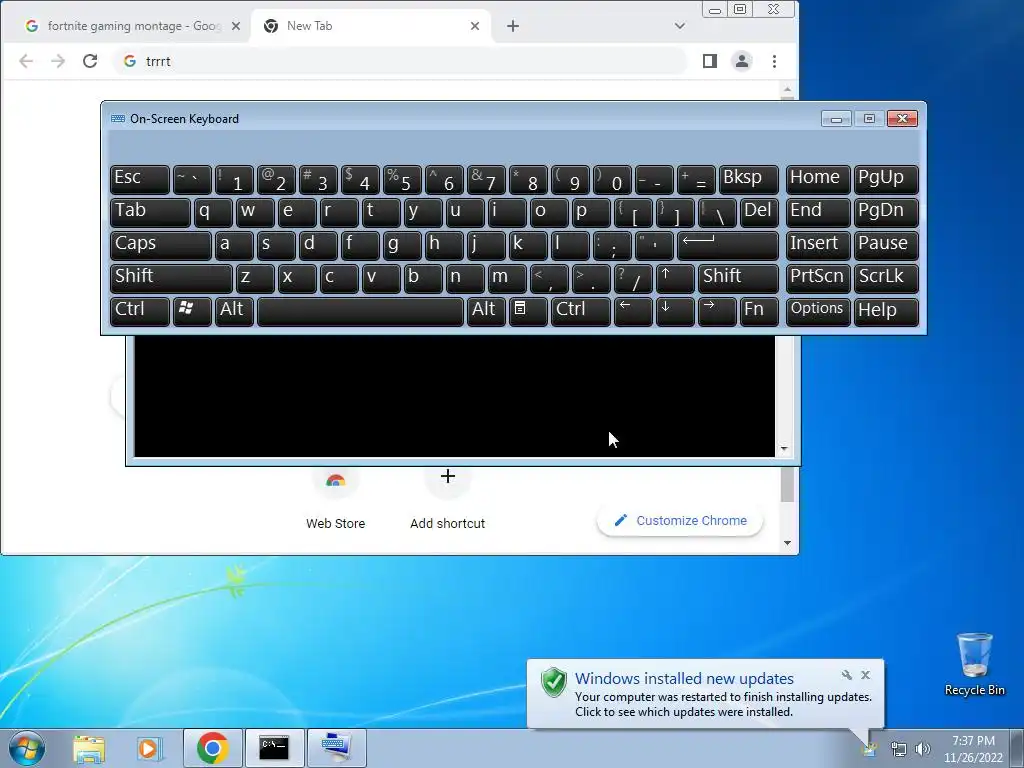The image size is (1024, 768).
Task: Toggle the right Alt key
Action: coord(485,312)
